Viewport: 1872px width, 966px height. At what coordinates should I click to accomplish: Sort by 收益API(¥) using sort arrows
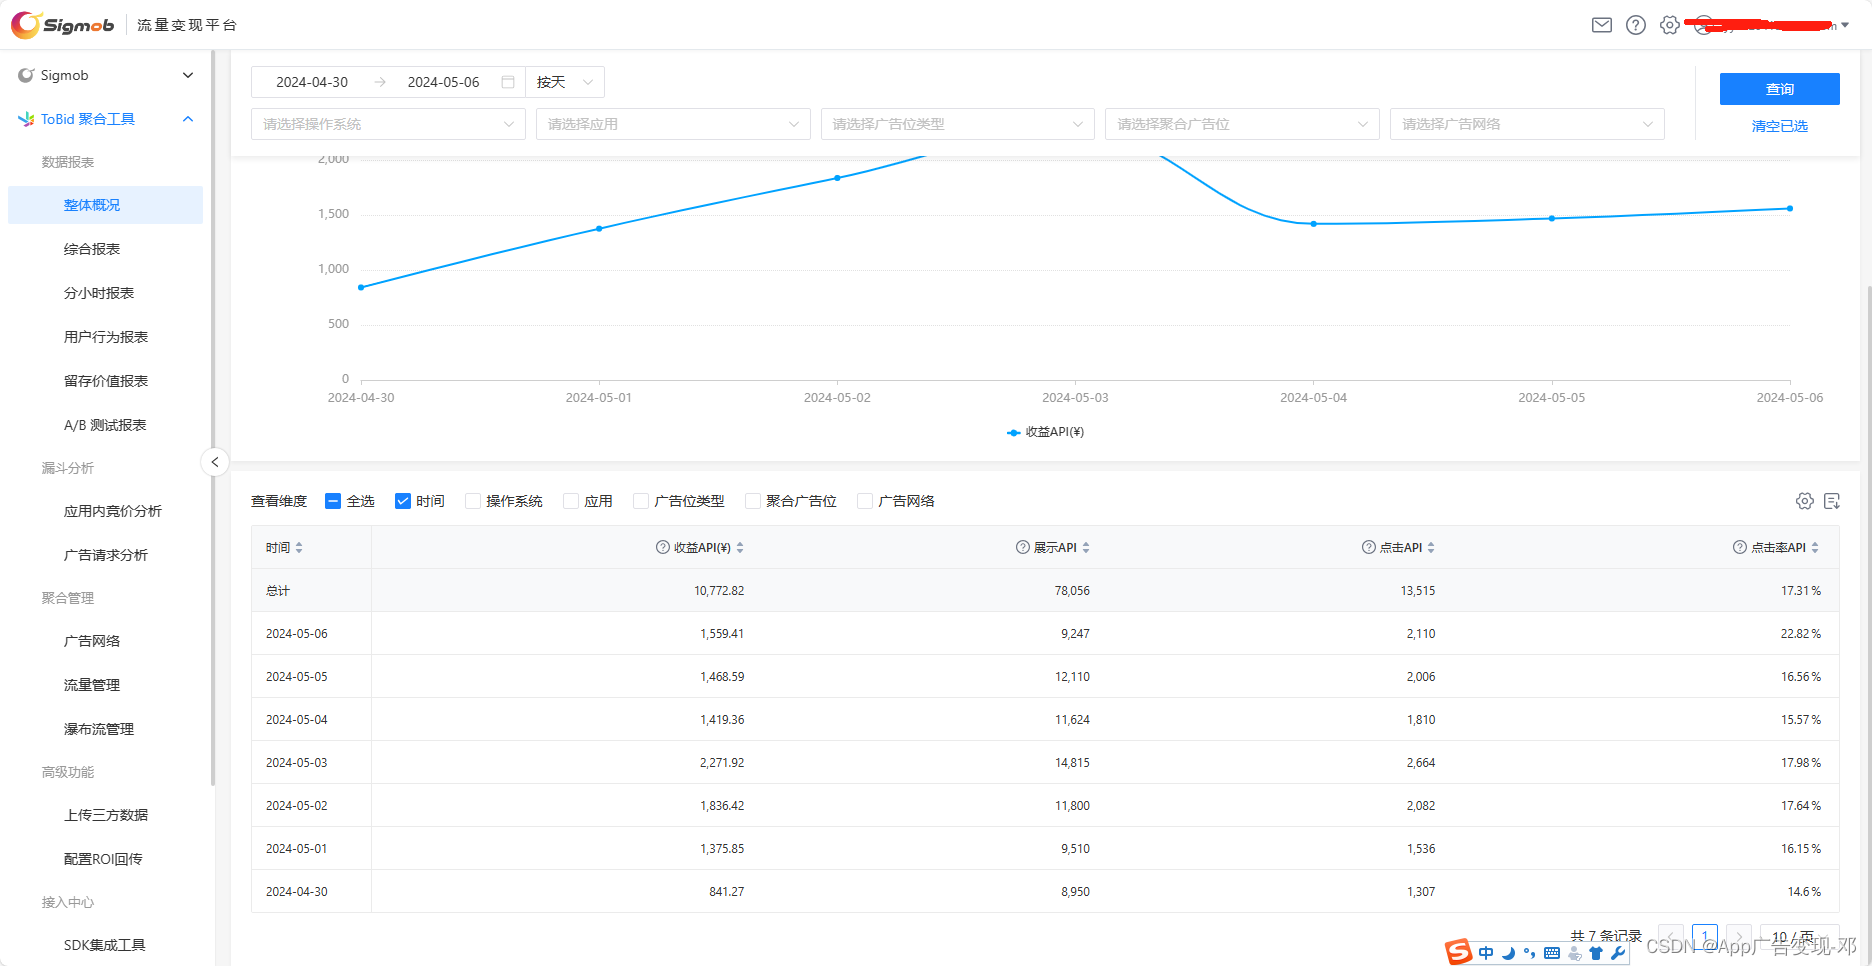point(740,548)
